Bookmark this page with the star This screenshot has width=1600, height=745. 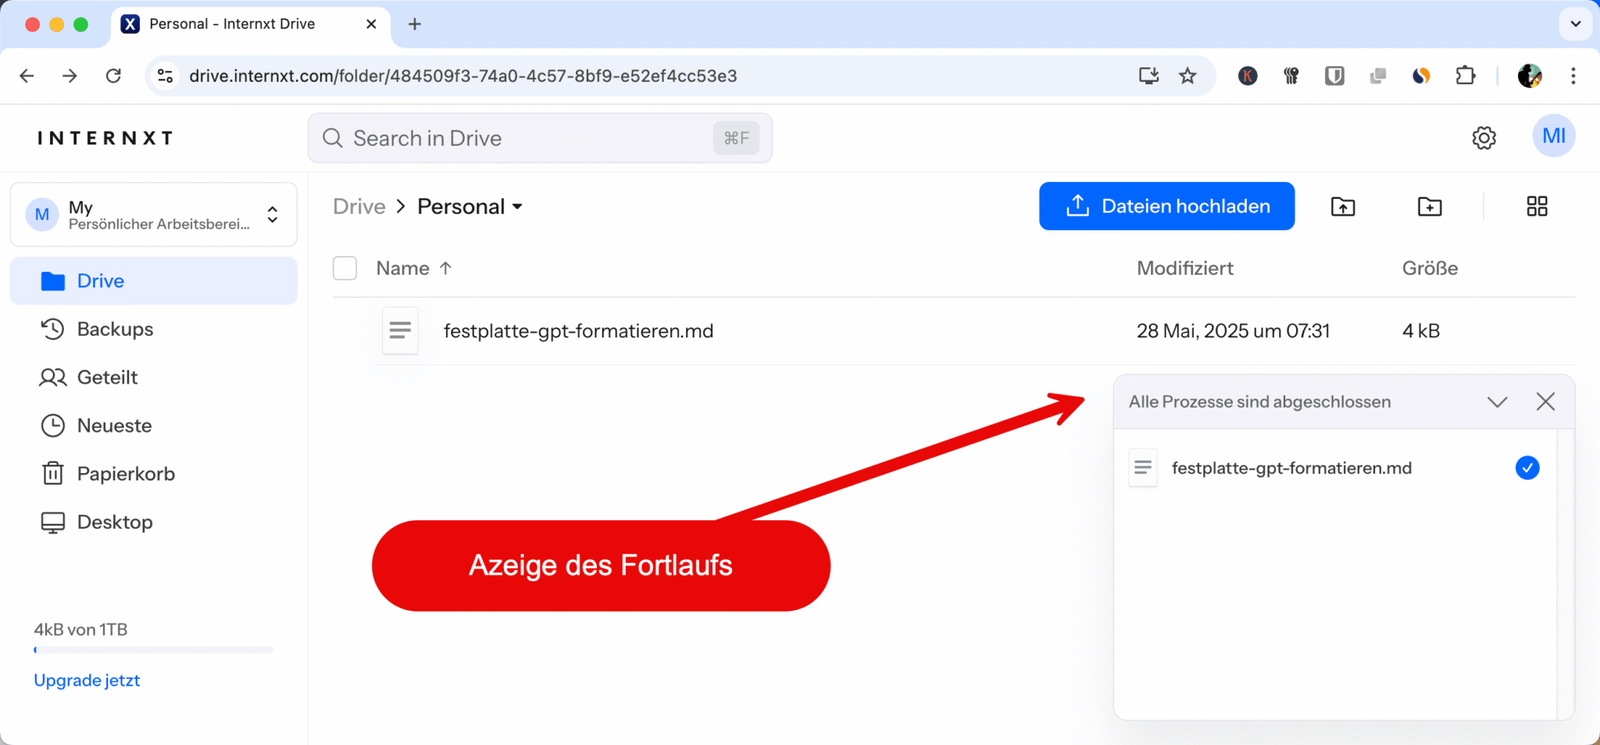pos(1188,76)
